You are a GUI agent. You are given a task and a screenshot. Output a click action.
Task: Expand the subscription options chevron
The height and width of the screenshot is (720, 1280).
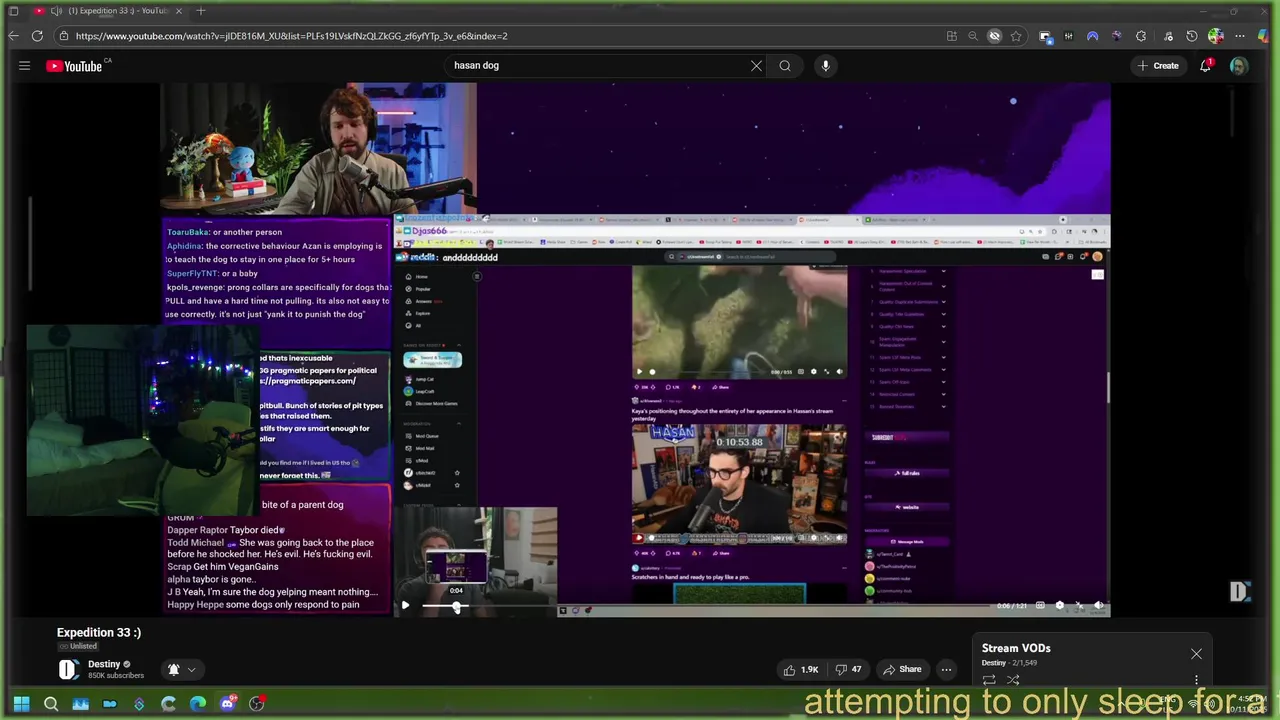click(191, 670)
